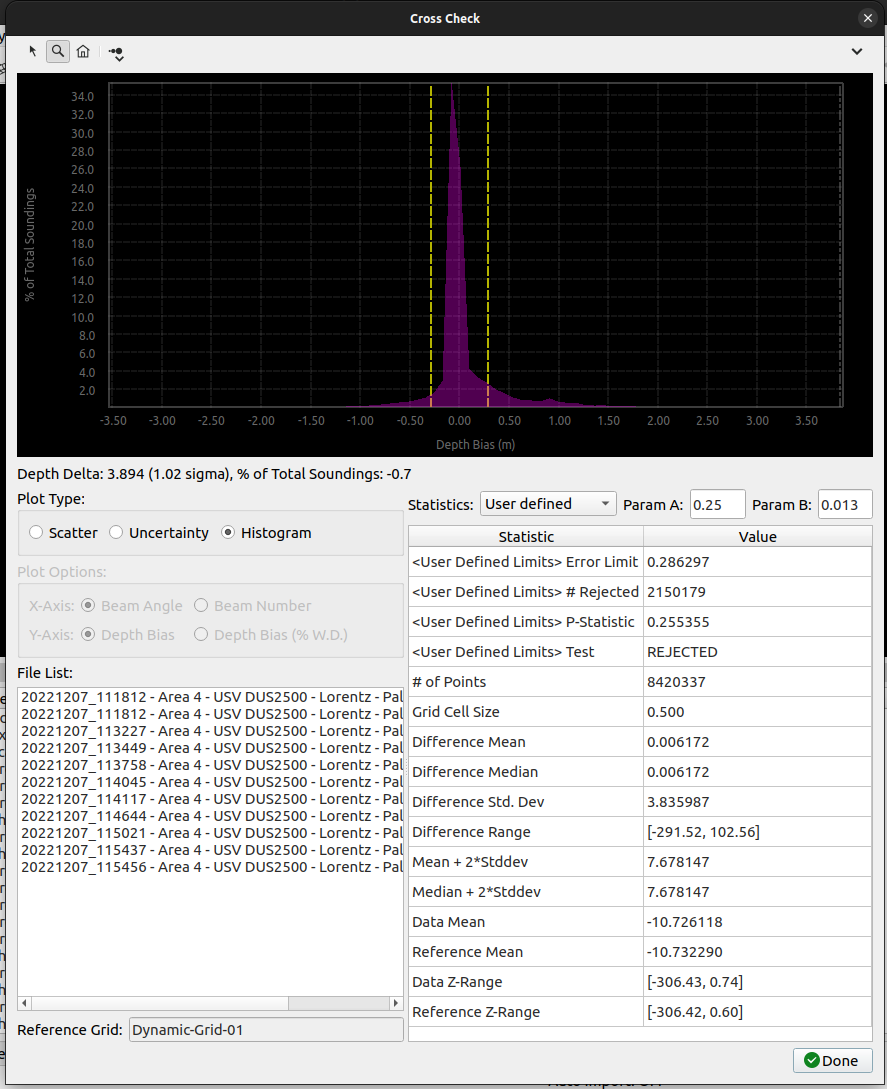Click the scroll left arrow of file list
Viewport: 887px width, 1089px height.
[x=26, y=1003]
